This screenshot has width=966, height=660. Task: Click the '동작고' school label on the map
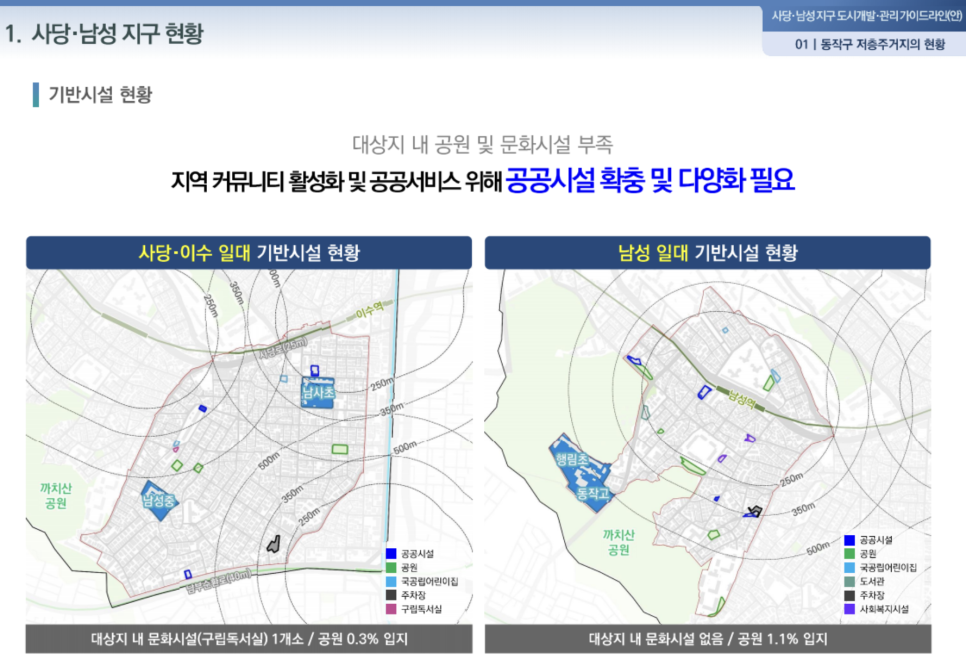pyautogui.click(x=593, y=493)
